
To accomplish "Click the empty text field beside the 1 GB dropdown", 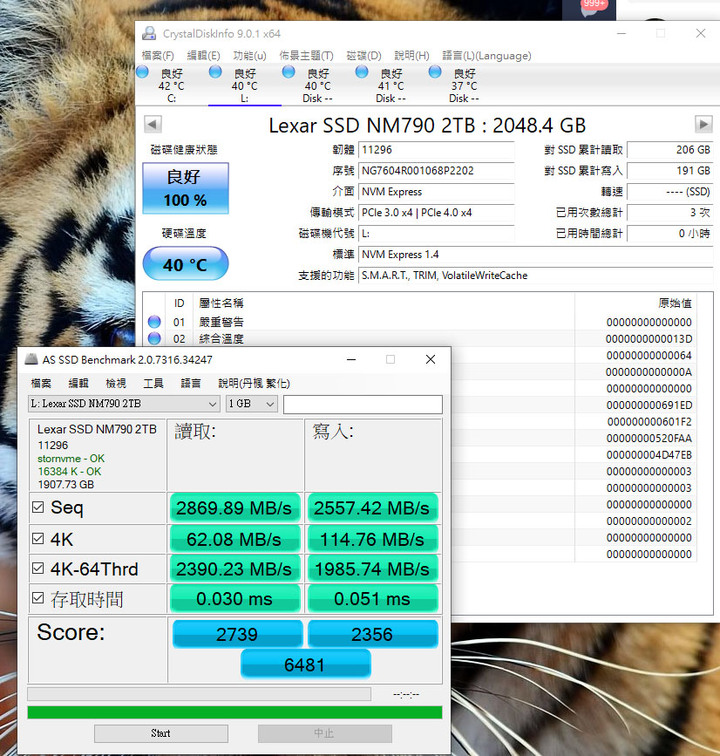I will pyautogui.click(x=363, y=404).
